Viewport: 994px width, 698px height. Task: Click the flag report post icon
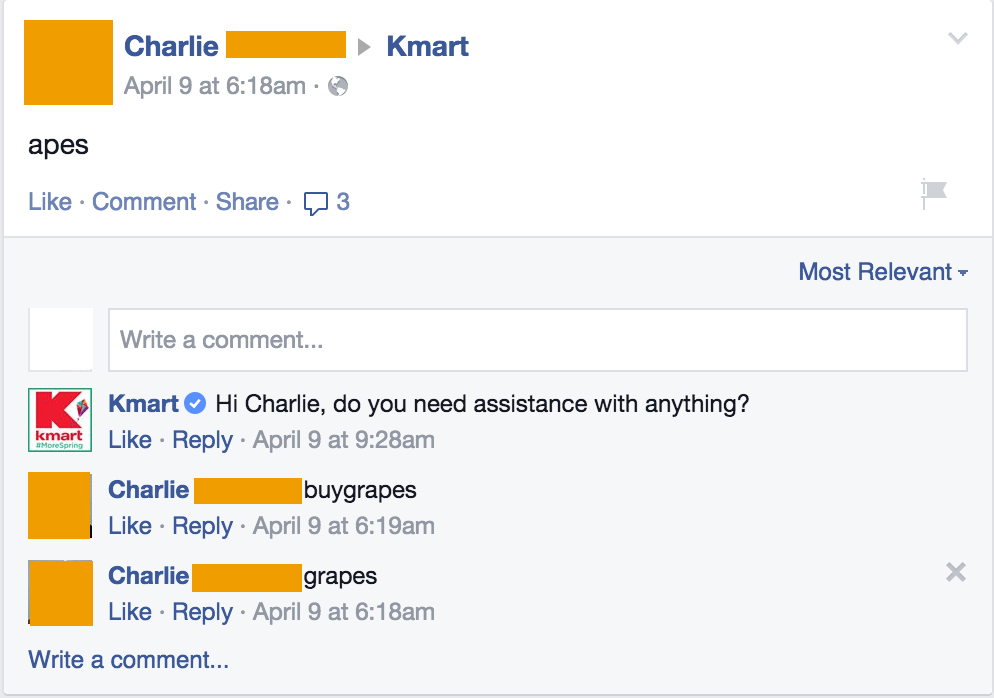(x=934, y=193)
